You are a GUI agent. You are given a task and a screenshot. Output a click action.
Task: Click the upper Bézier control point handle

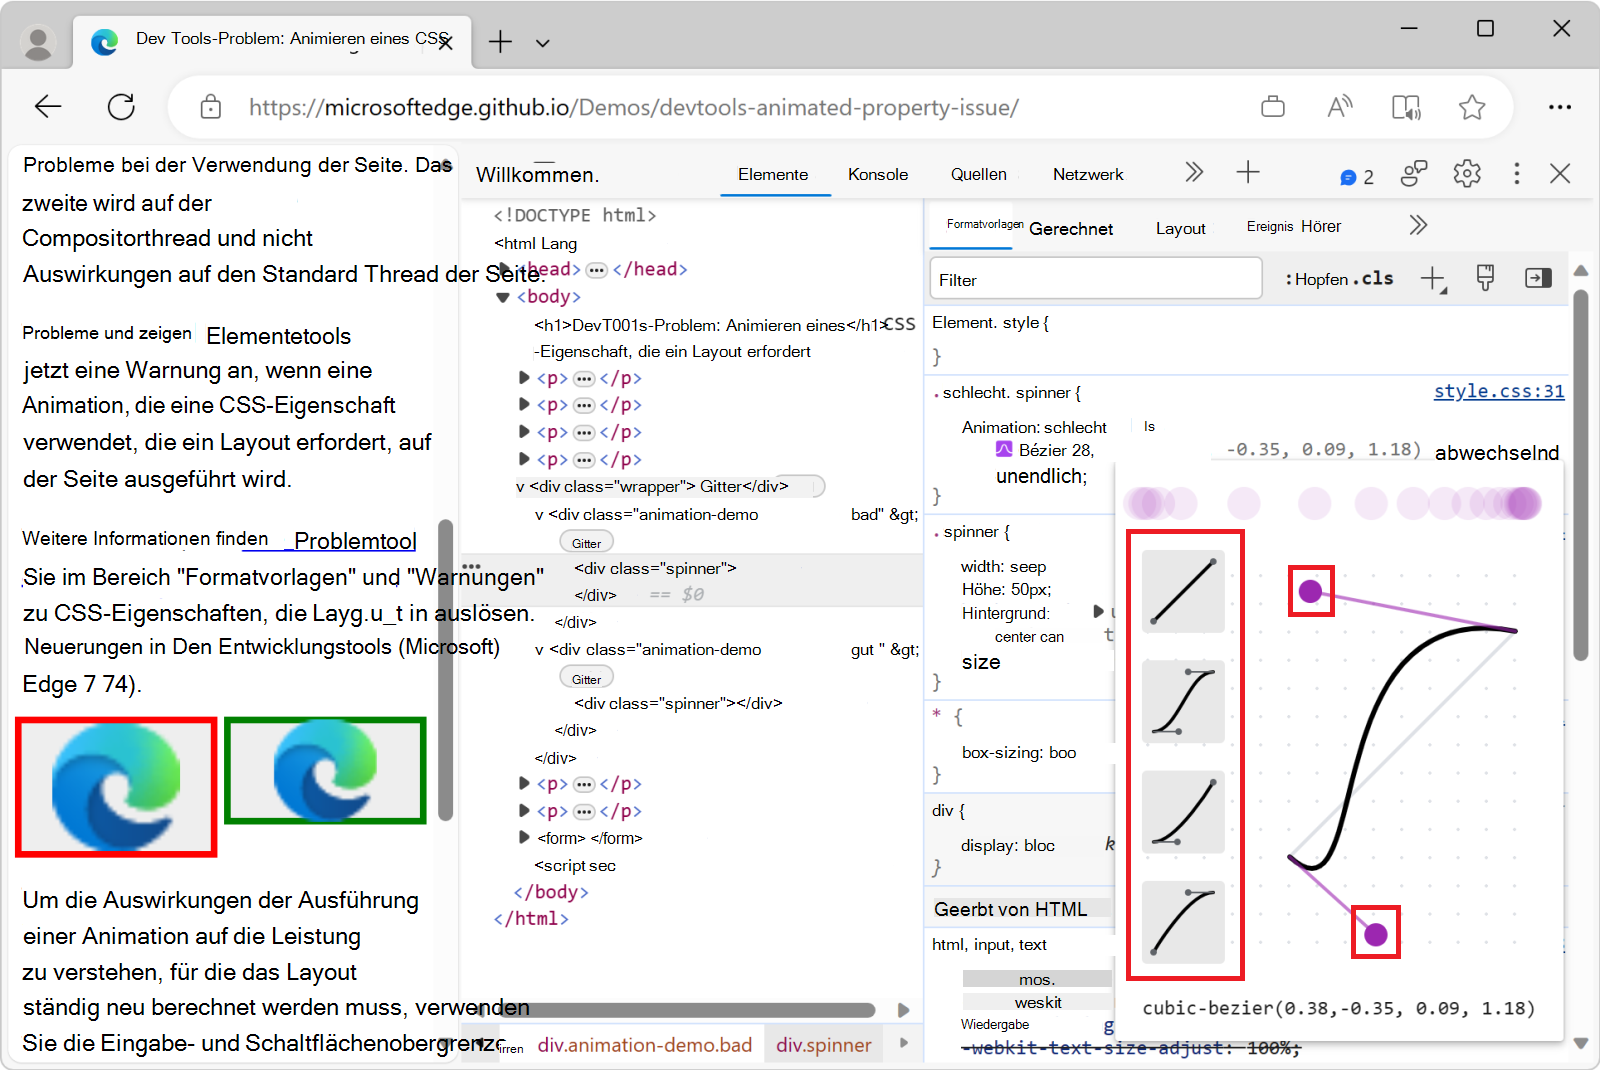(1310, 591)
